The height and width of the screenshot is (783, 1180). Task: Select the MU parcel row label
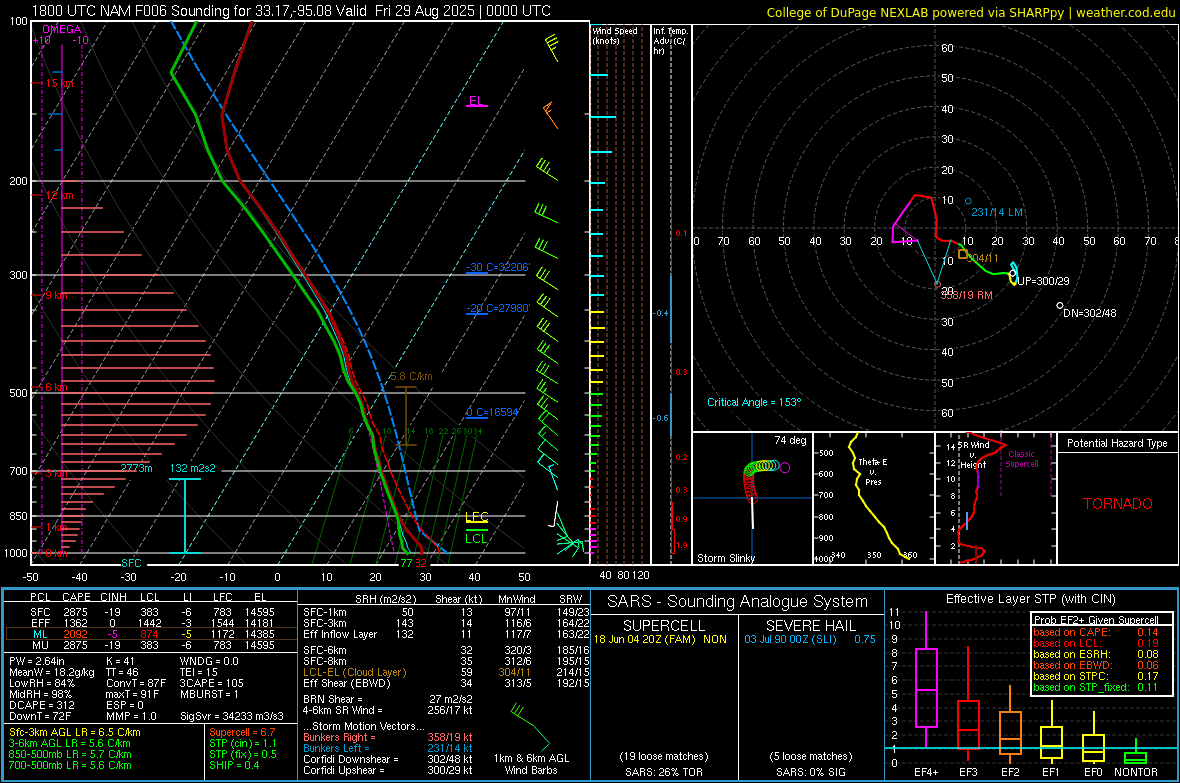[x=40, y=644]
